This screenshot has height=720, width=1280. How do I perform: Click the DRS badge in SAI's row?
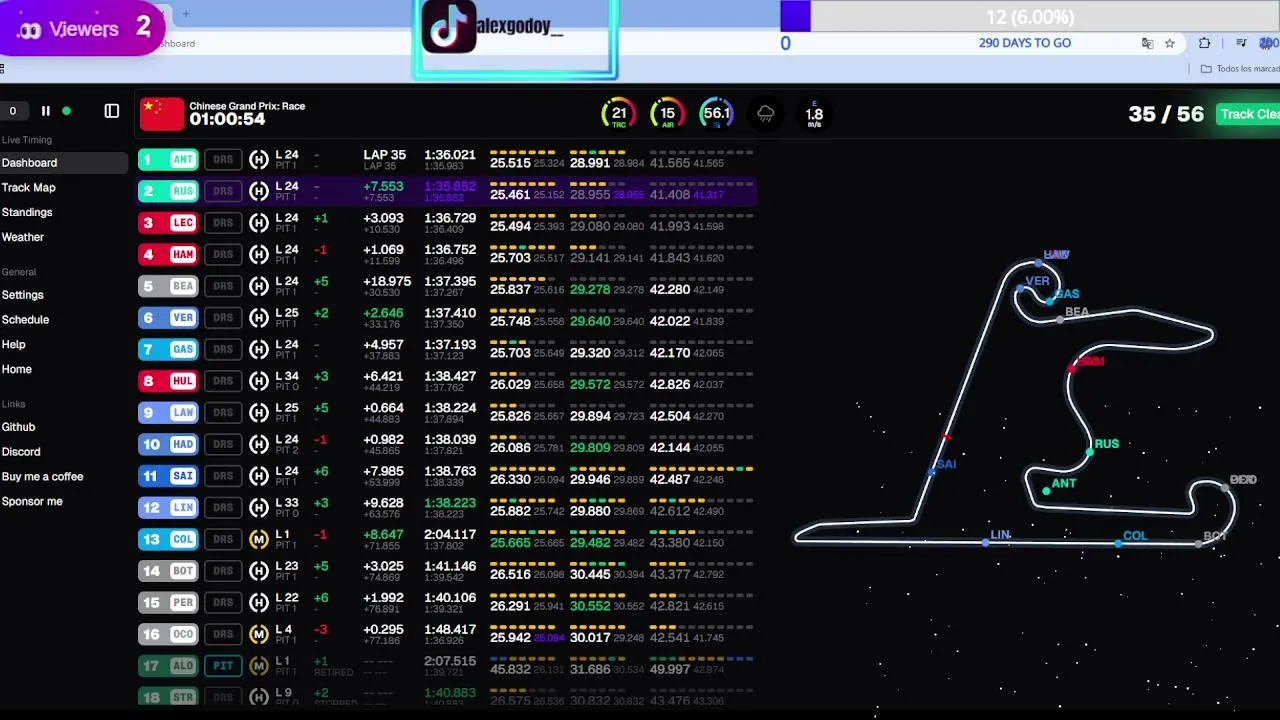(223, 476)
